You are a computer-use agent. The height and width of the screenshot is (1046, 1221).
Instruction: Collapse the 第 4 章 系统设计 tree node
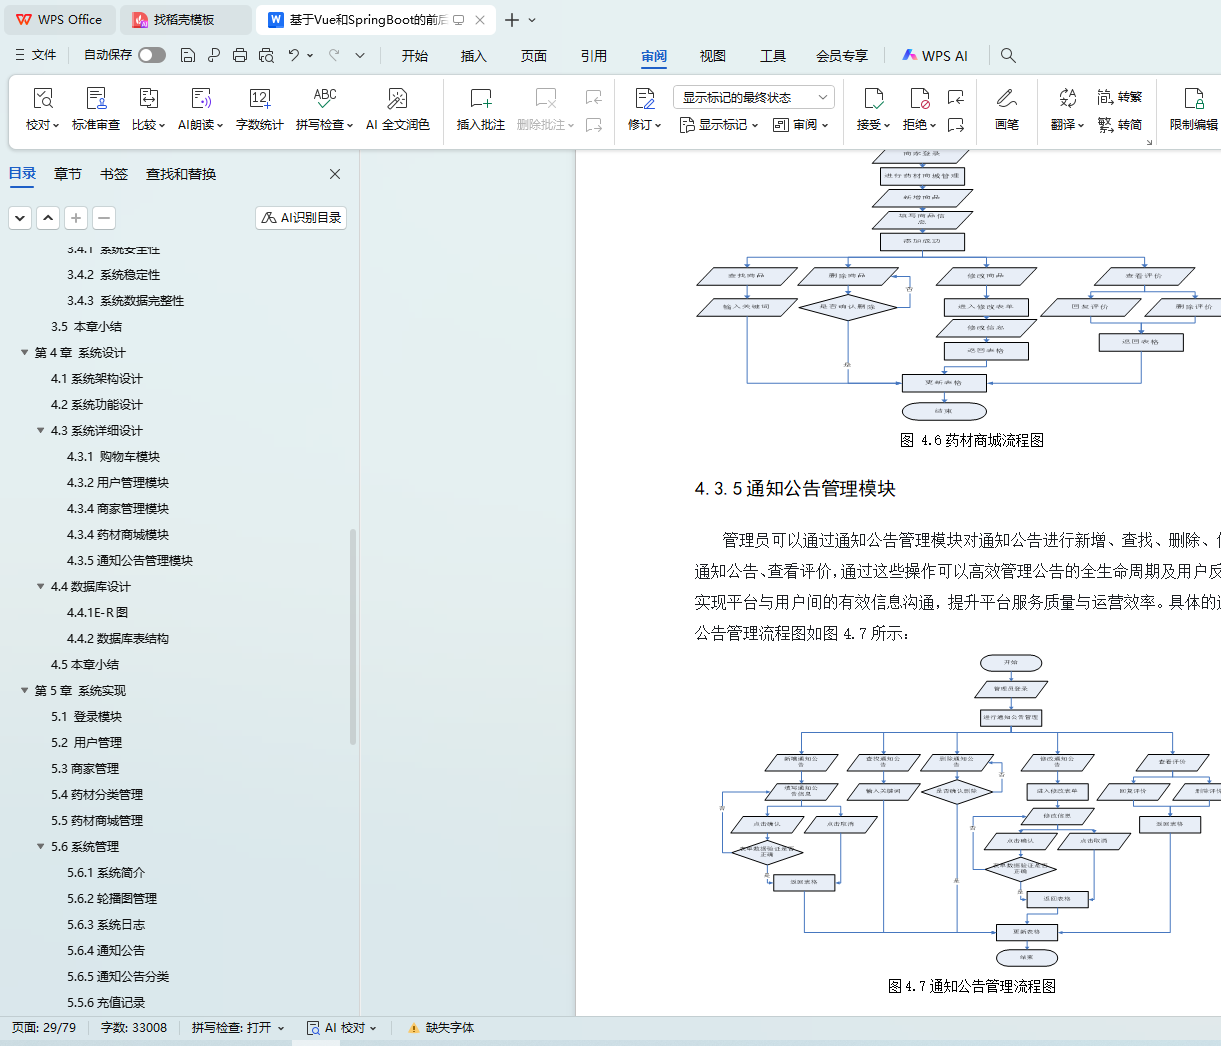[25, 353]
